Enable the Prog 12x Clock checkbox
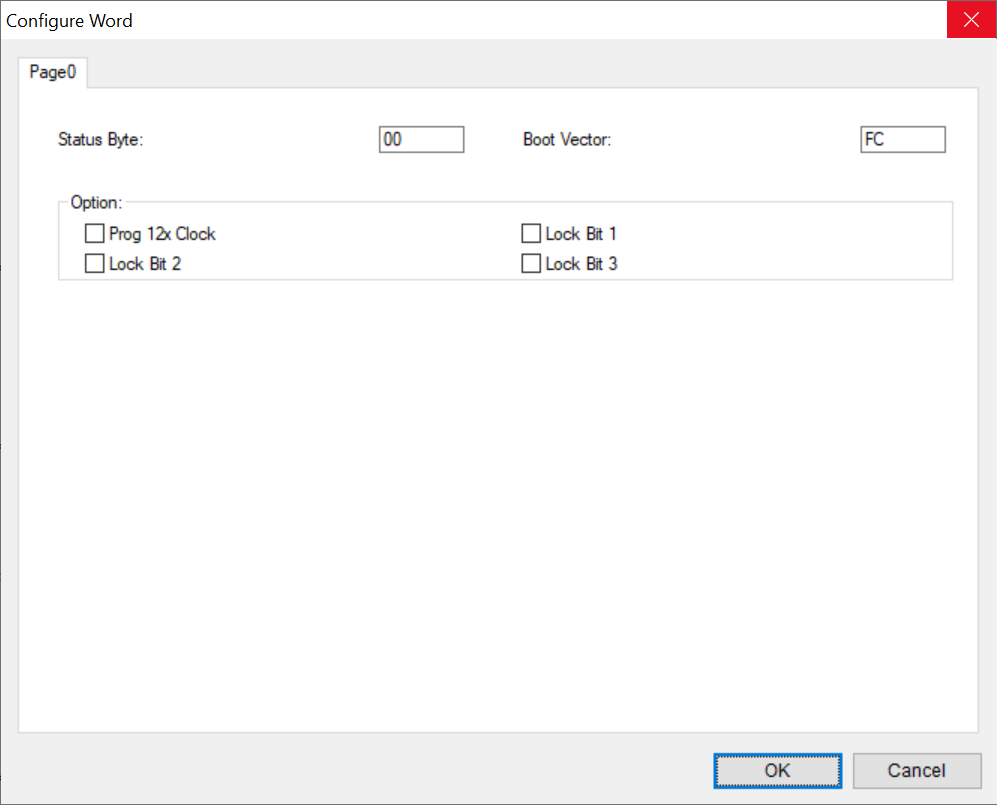This screenshot has height=805, width=997. (x=95, y=233)
